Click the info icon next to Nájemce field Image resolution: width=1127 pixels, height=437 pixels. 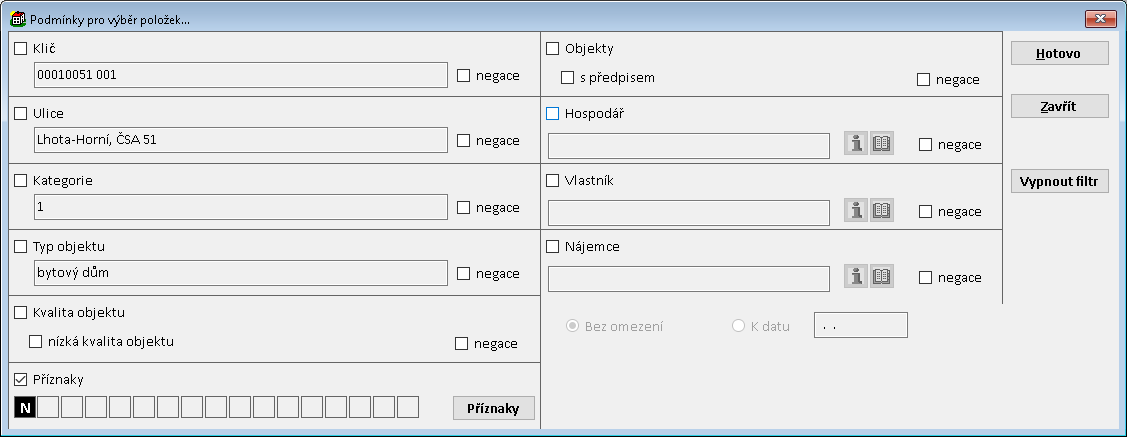click(856, 277)
